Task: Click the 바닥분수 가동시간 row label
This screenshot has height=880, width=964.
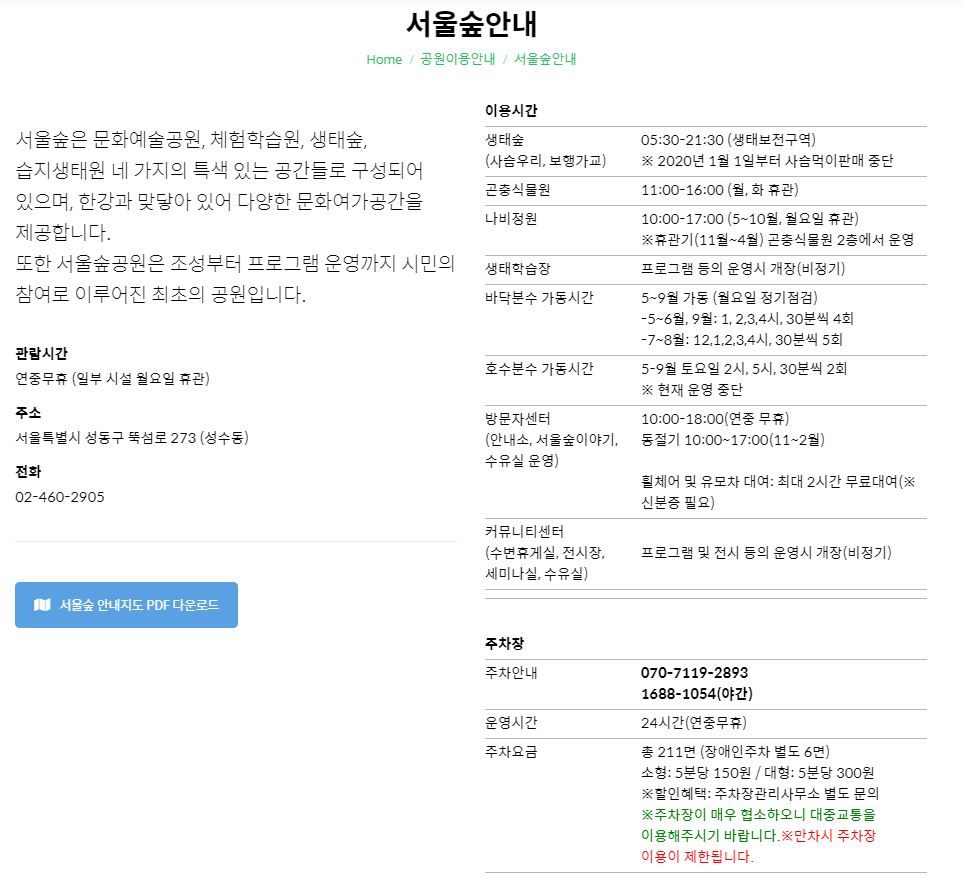Action: click(539, 297)
